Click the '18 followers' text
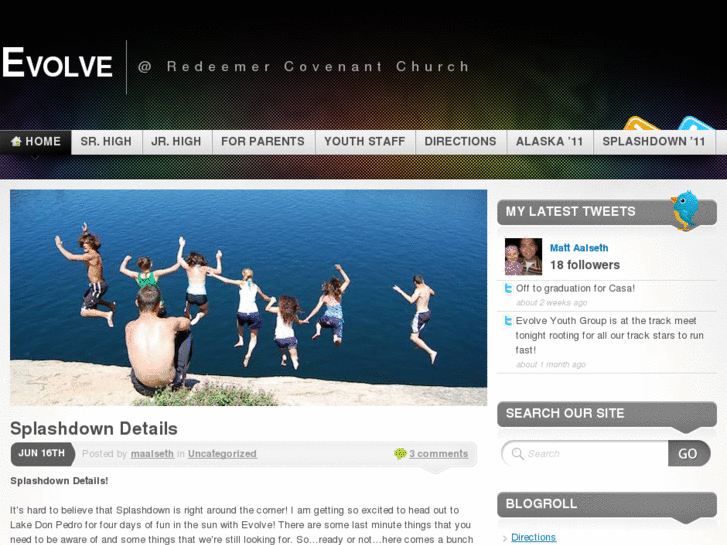The width and height of the screenshot is (727, 545). 585,265
